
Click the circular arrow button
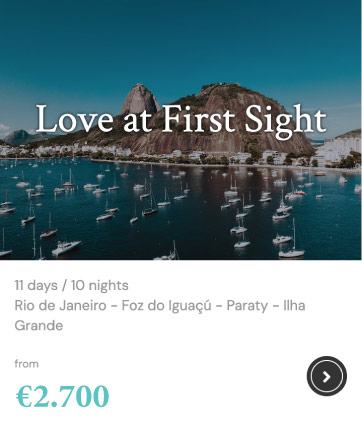tap(327, 376)
